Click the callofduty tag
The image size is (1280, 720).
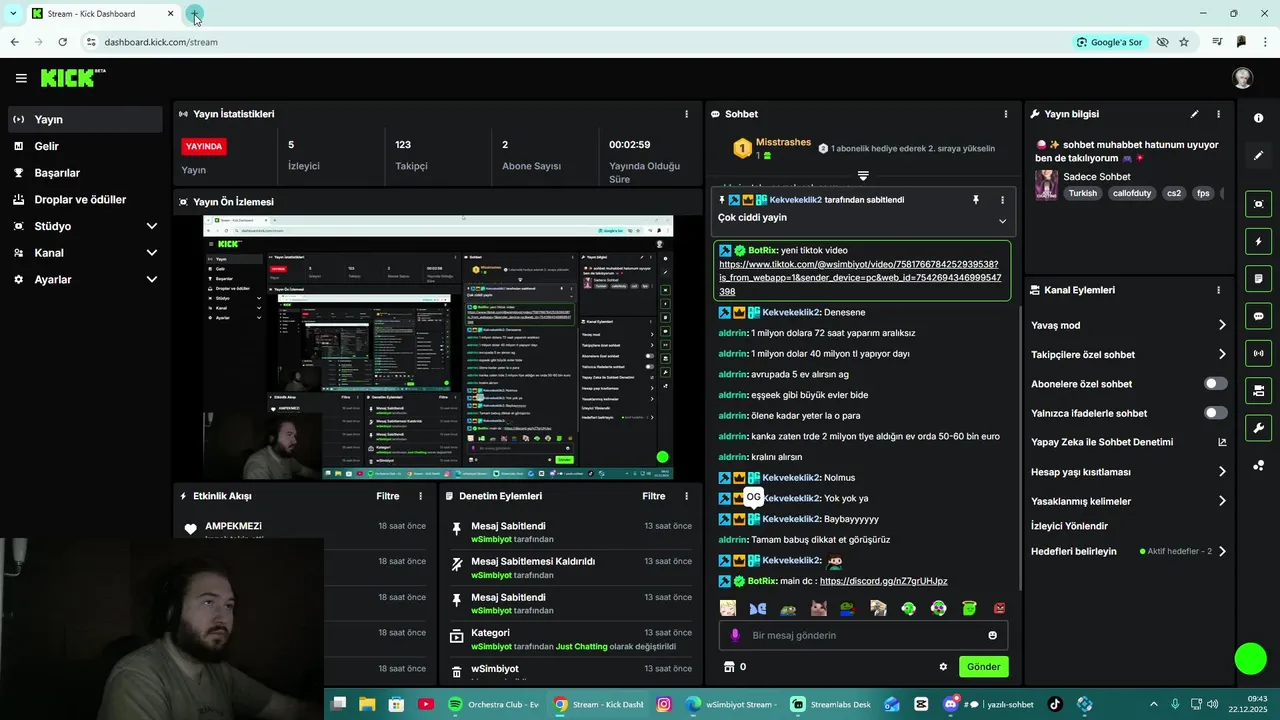1132,193
